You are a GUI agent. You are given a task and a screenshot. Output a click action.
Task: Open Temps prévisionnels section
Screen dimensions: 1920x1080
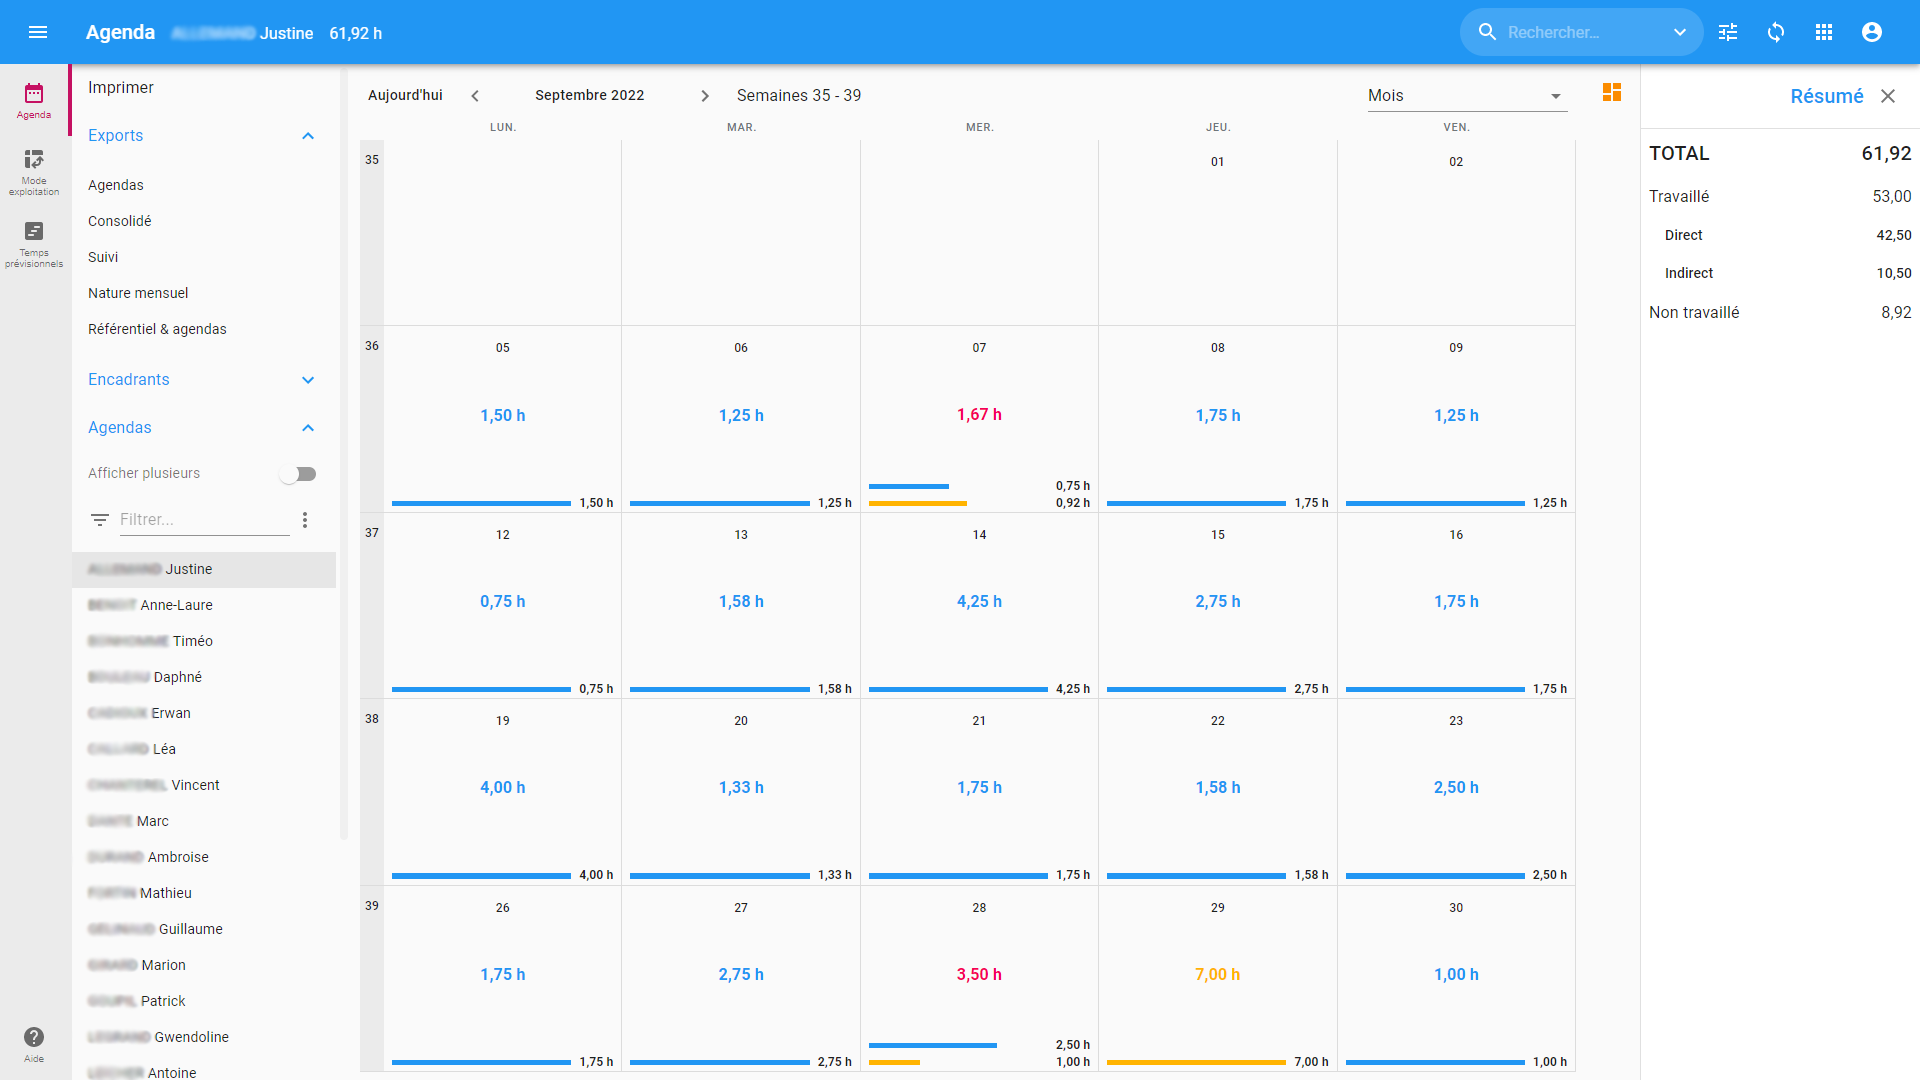(34, 245)
